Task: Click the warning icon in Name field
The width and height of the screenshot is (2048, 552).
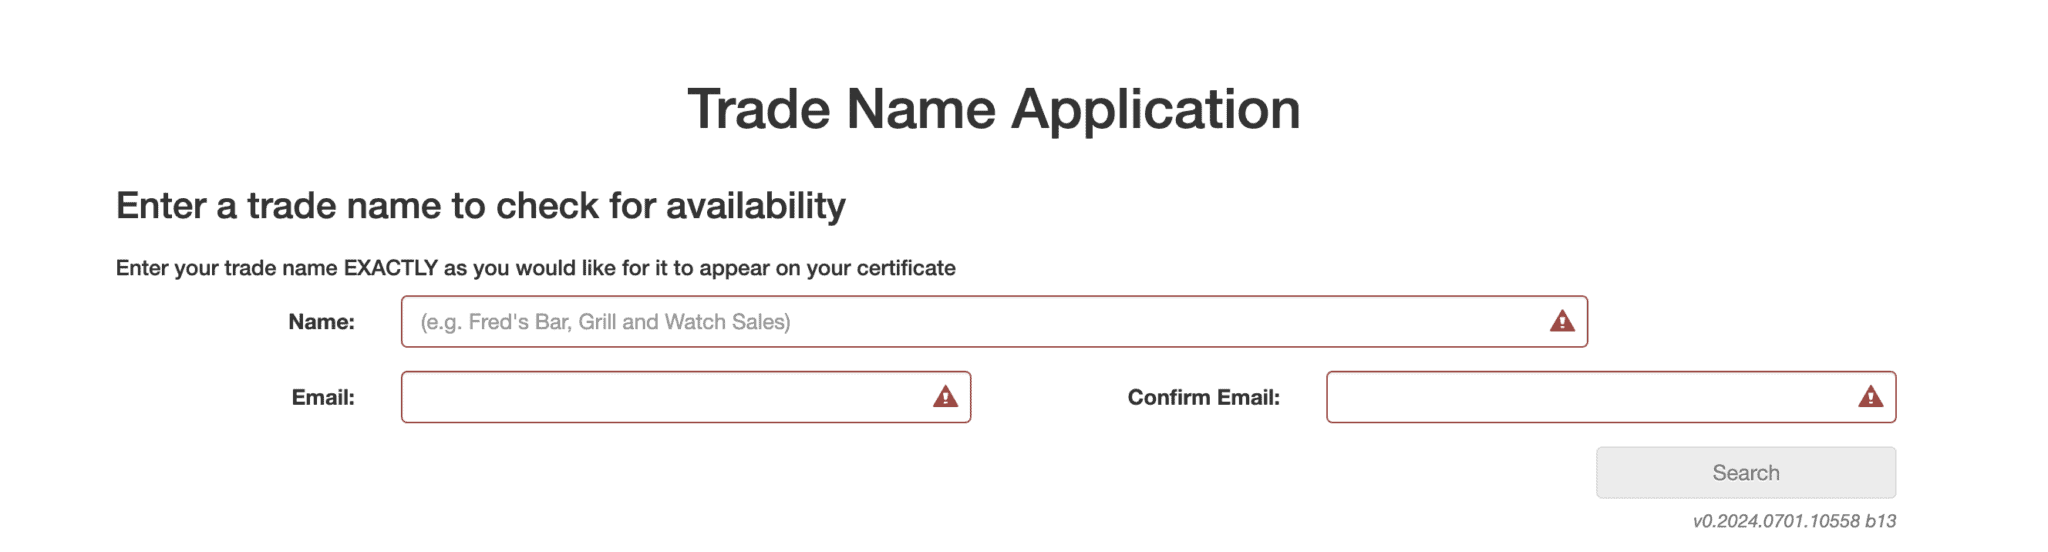Action: click(1561, 321)
